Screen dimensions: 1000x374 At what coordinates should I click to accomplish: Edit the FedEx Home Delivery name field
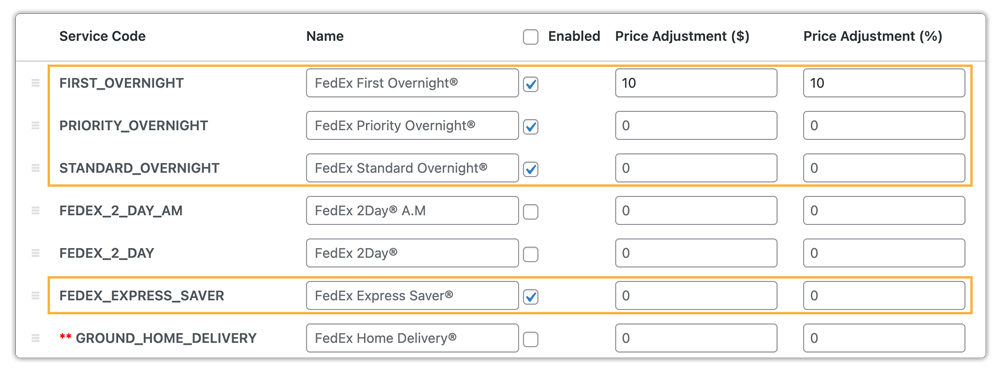[x=412, y=338]
